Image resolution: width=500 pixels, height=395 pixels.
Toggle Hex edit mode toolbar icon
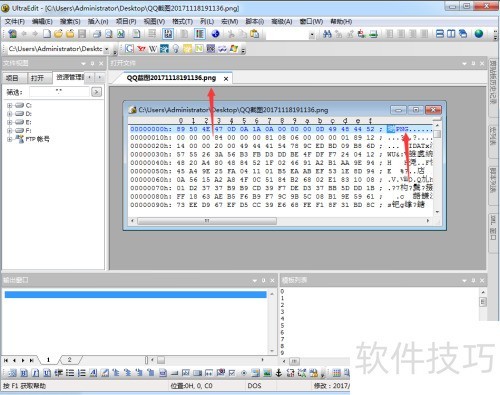tap(168, 34)
